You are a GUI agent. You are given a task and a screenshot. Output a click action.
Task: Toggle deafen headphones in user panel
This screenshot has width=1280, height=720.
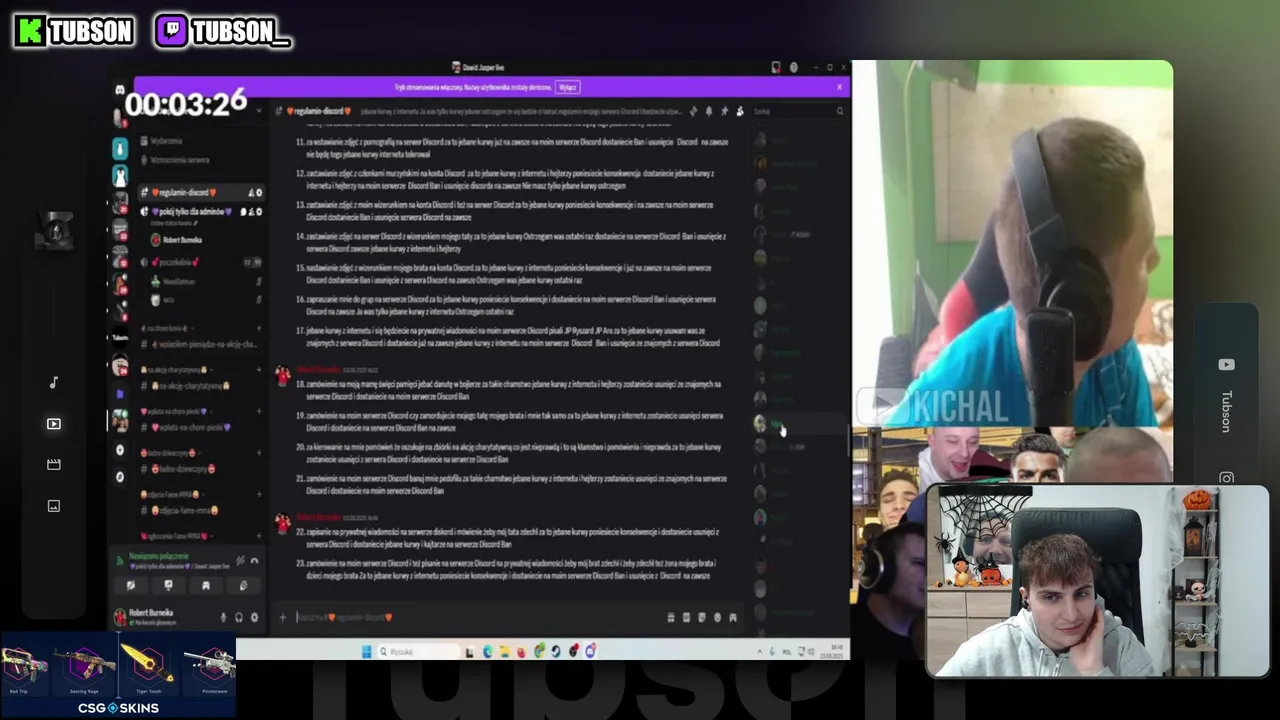(239, 617)
